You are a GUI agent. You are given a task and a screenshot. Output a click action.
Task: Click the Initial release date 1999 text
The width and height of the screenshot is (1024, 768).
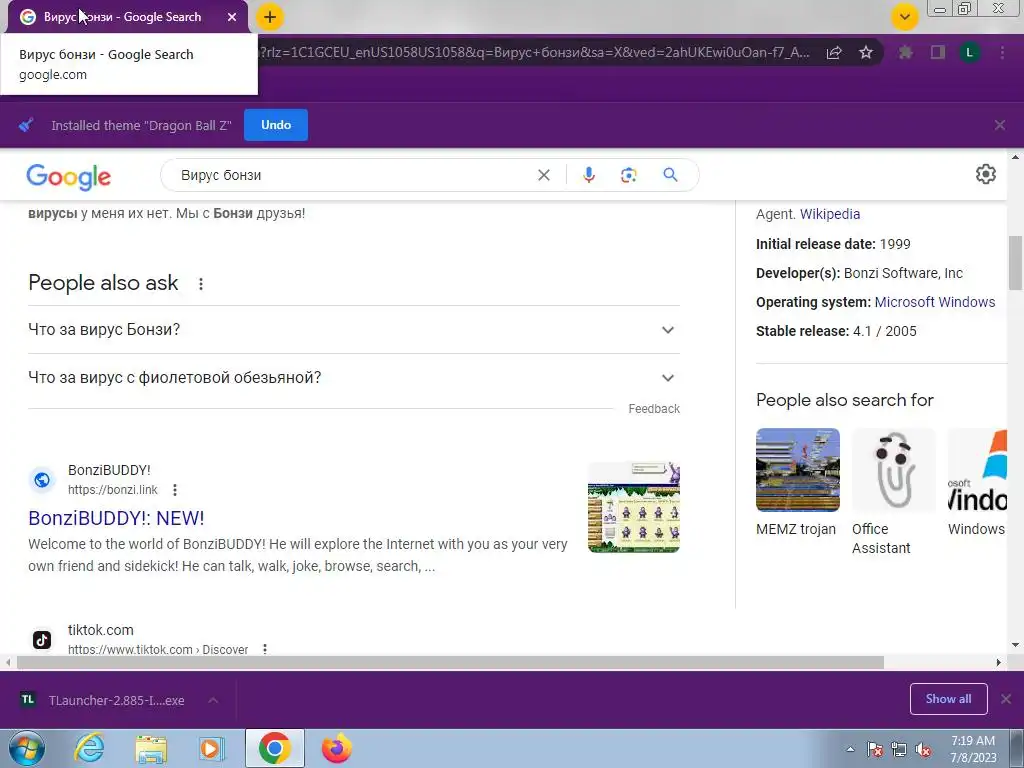pyautogui.click(x=833, y=244)
